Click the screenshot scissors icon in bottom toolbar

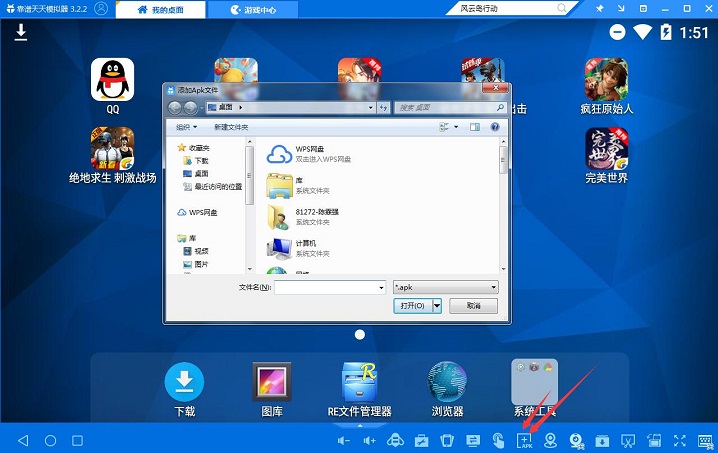point(628,441)
